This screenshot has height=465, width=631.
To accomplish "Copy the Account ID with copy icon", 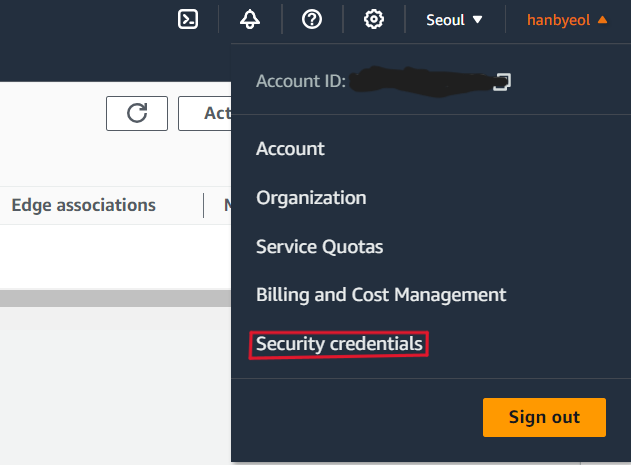I will (502, 82).
